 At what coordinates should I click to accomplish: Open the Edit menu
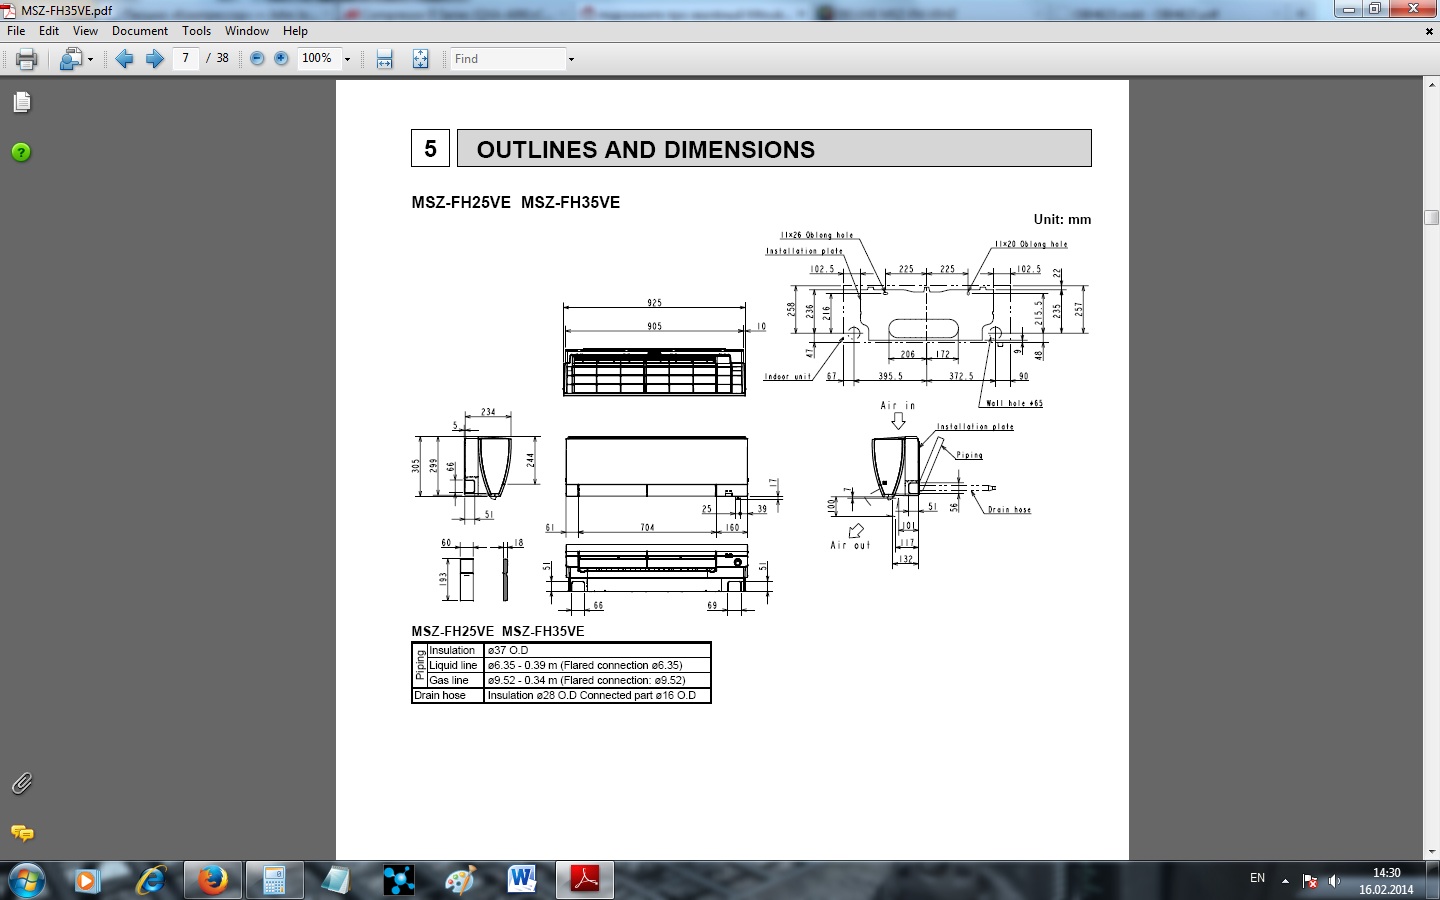click(x=49, y=31)
